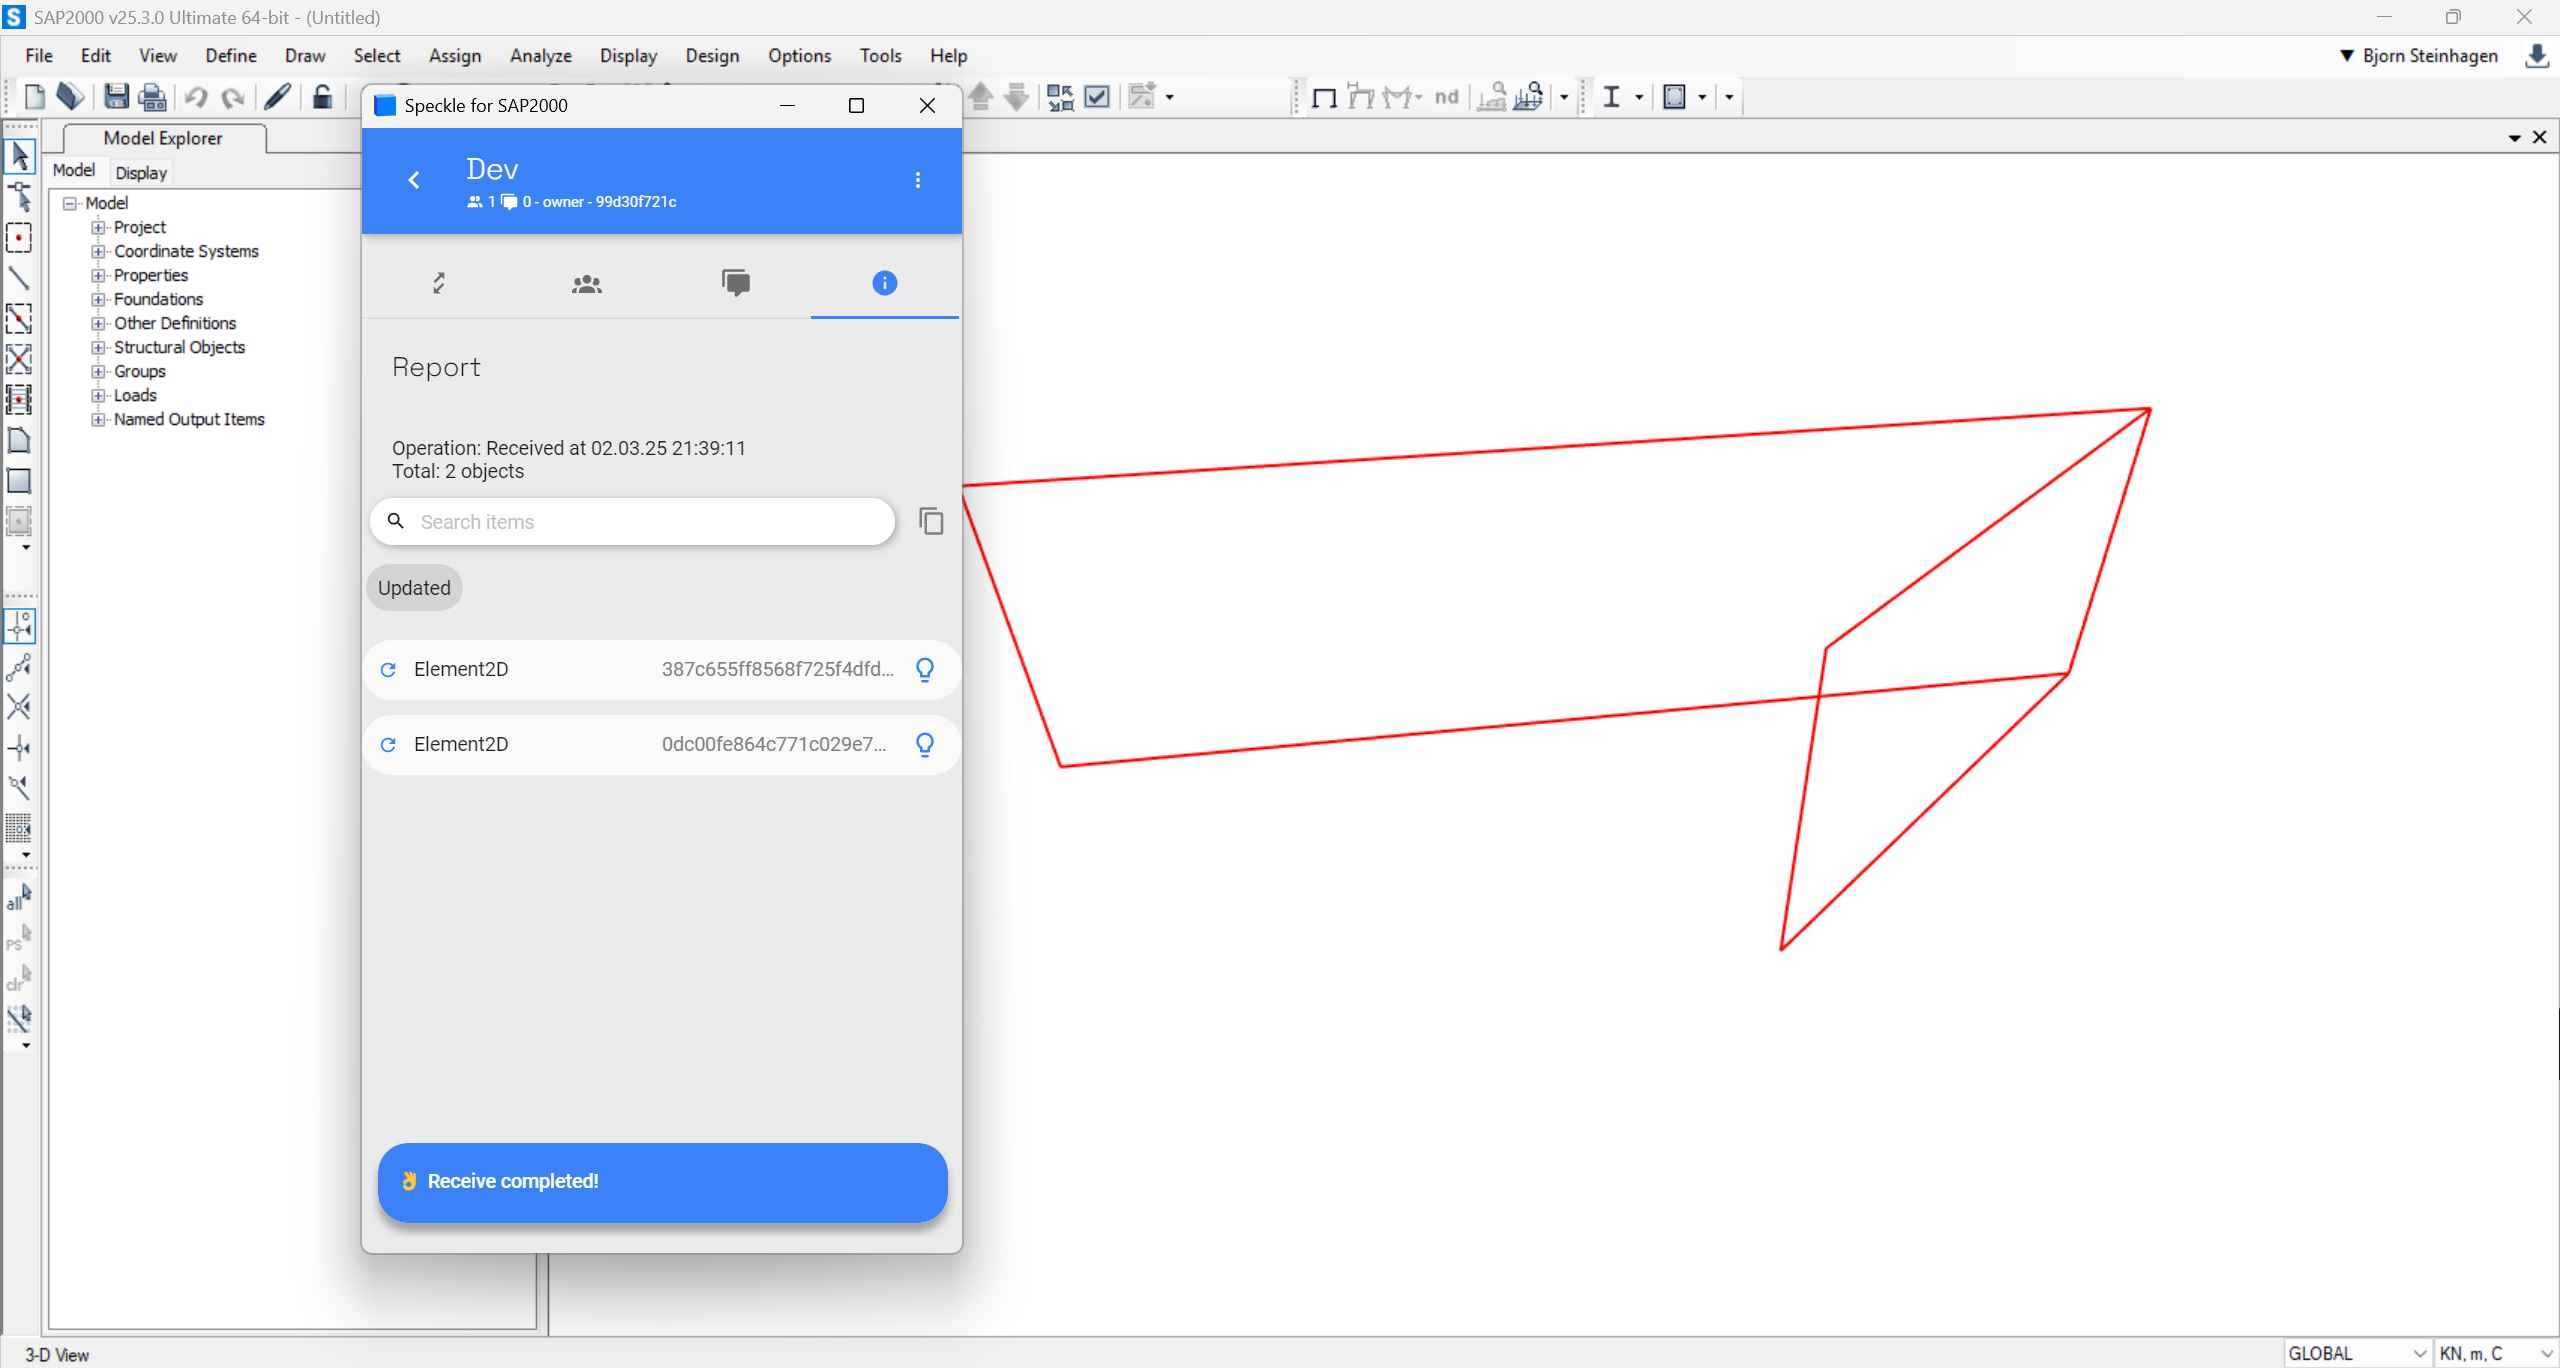Click the first Element2D report row
Screen dimensions: 2560x1368
pyautogui.click(x=661, y=669)
